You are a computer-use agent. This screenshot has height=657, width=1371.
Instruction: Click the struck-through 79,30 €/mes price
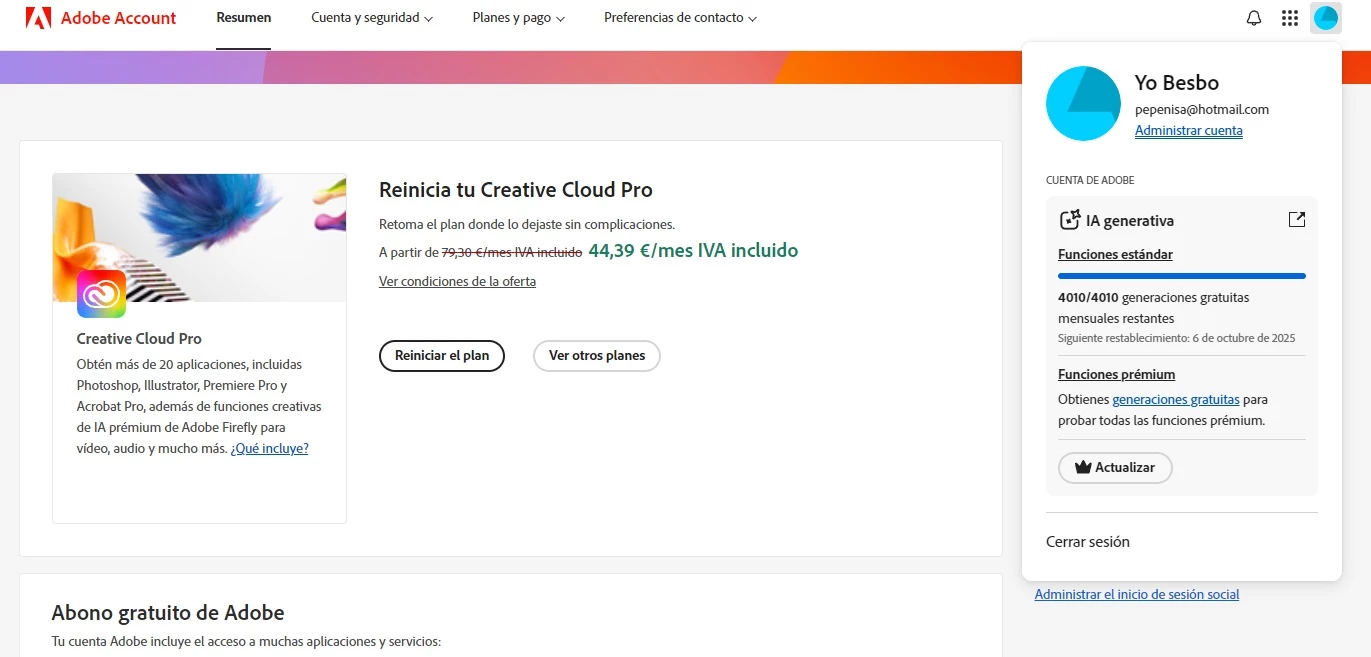pos(512,252)
